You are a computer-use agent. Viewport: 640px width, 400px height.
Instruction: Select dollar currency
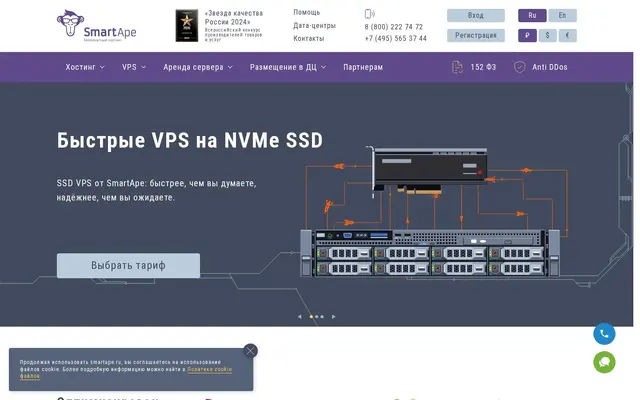click(547, 36)
